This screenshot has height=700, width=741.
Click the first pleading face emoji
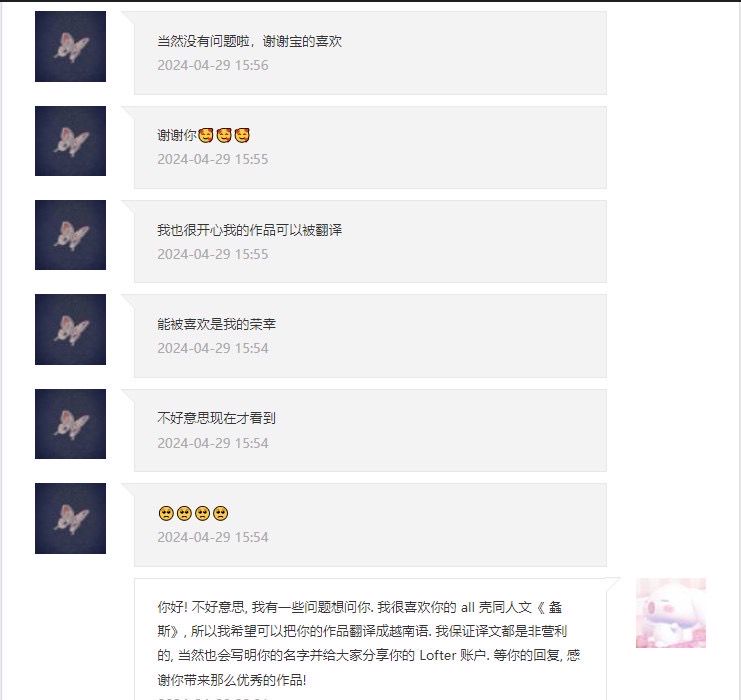pyautogui.click(x=166, y=513)
